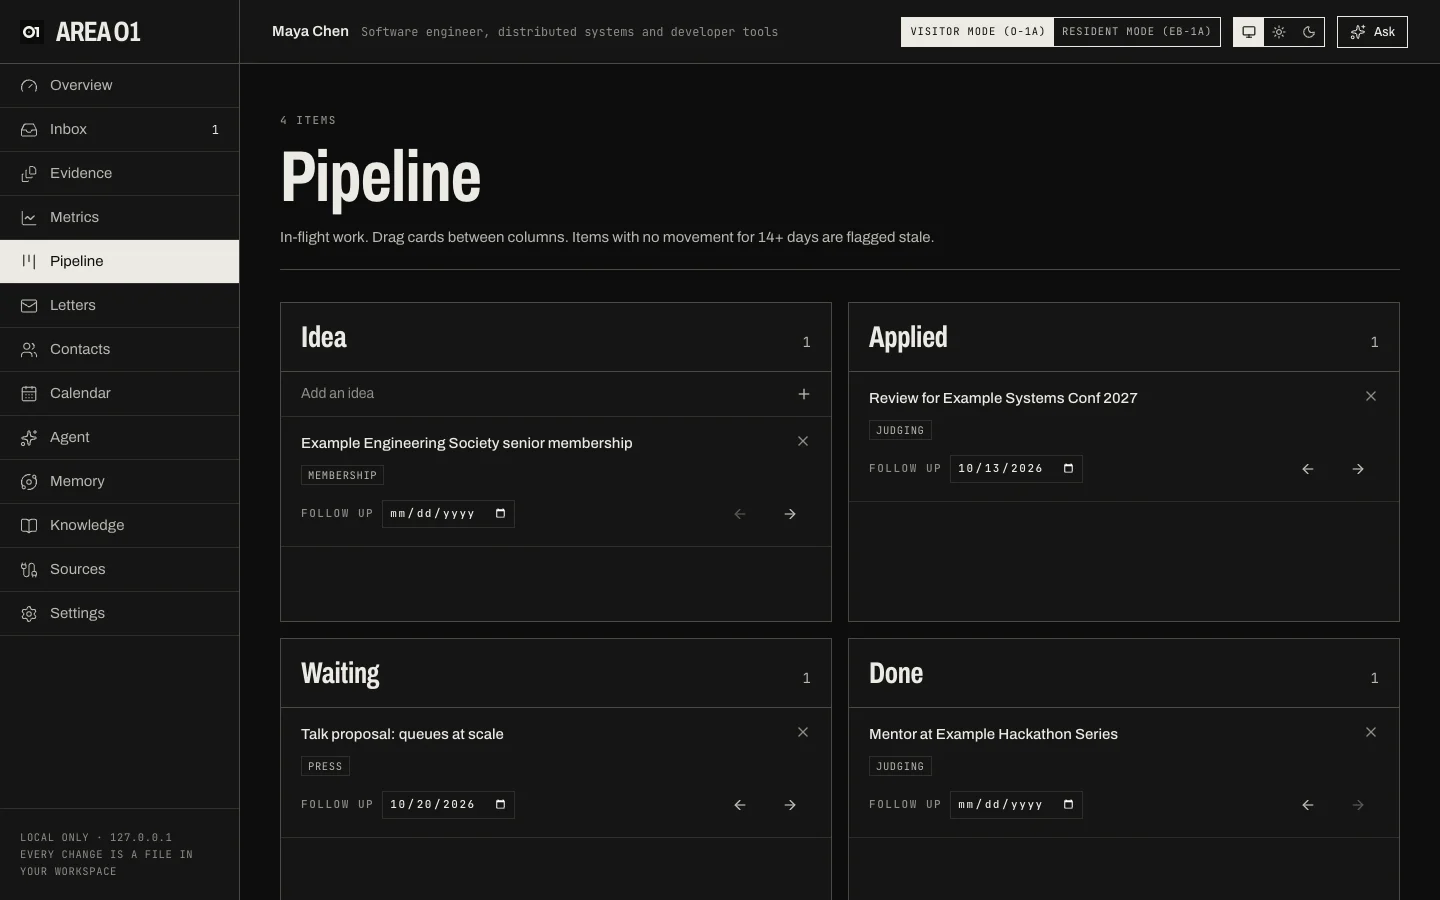This screenshot has height=900, width=1440.
Task: Open the Ask assistant button
Action: click(1372, 32)
